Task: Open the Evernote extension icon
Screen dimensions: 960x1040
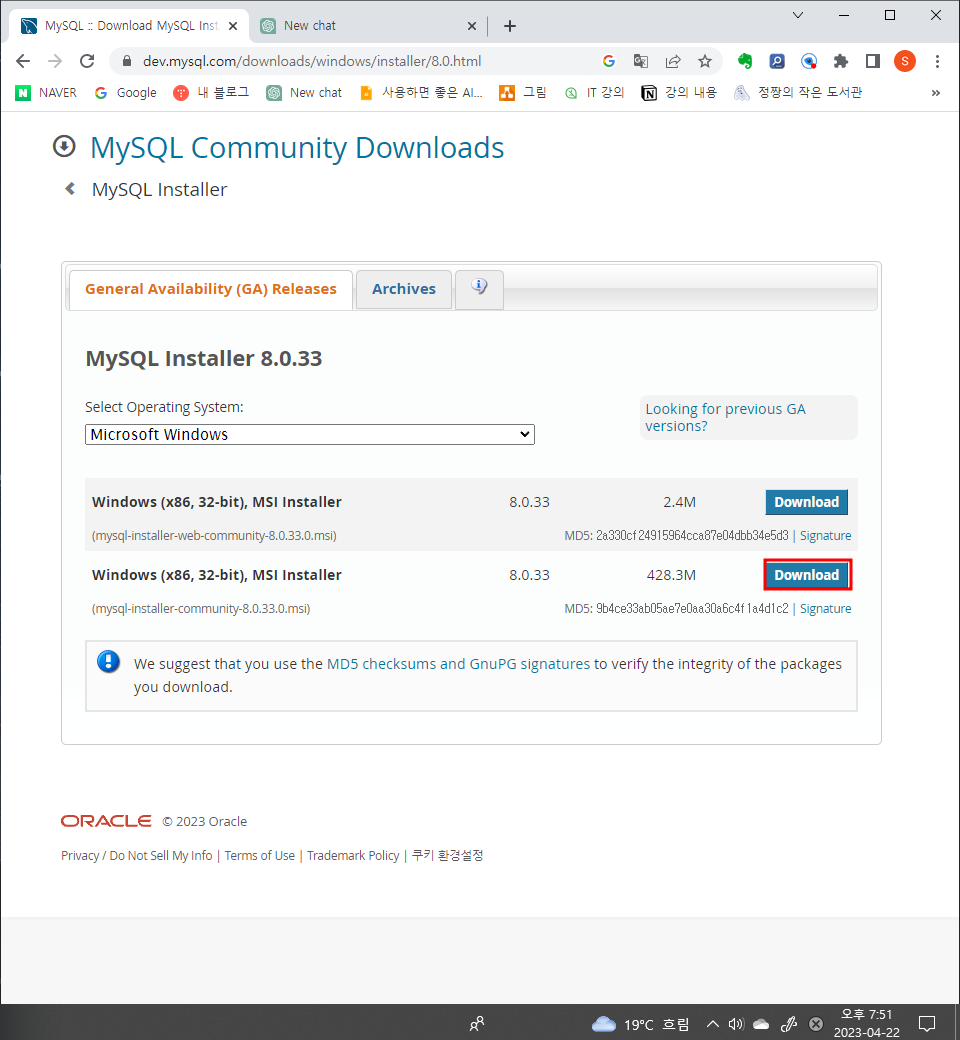Action: (745, 61)
